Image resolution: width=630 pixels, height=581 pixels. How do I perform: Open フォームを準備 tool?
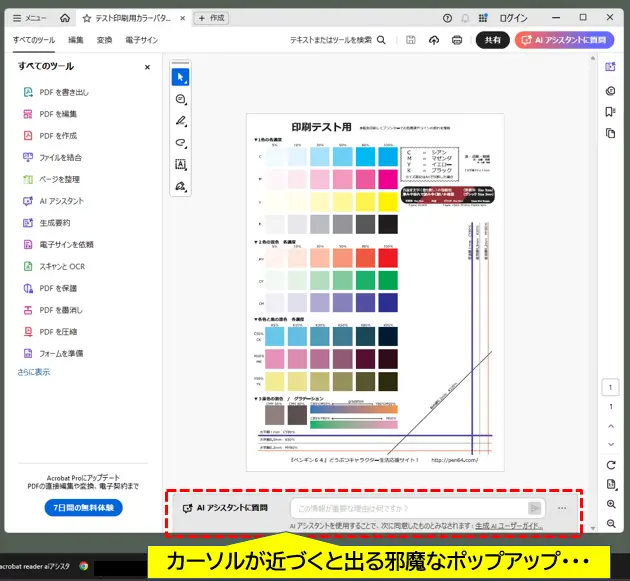53,353
